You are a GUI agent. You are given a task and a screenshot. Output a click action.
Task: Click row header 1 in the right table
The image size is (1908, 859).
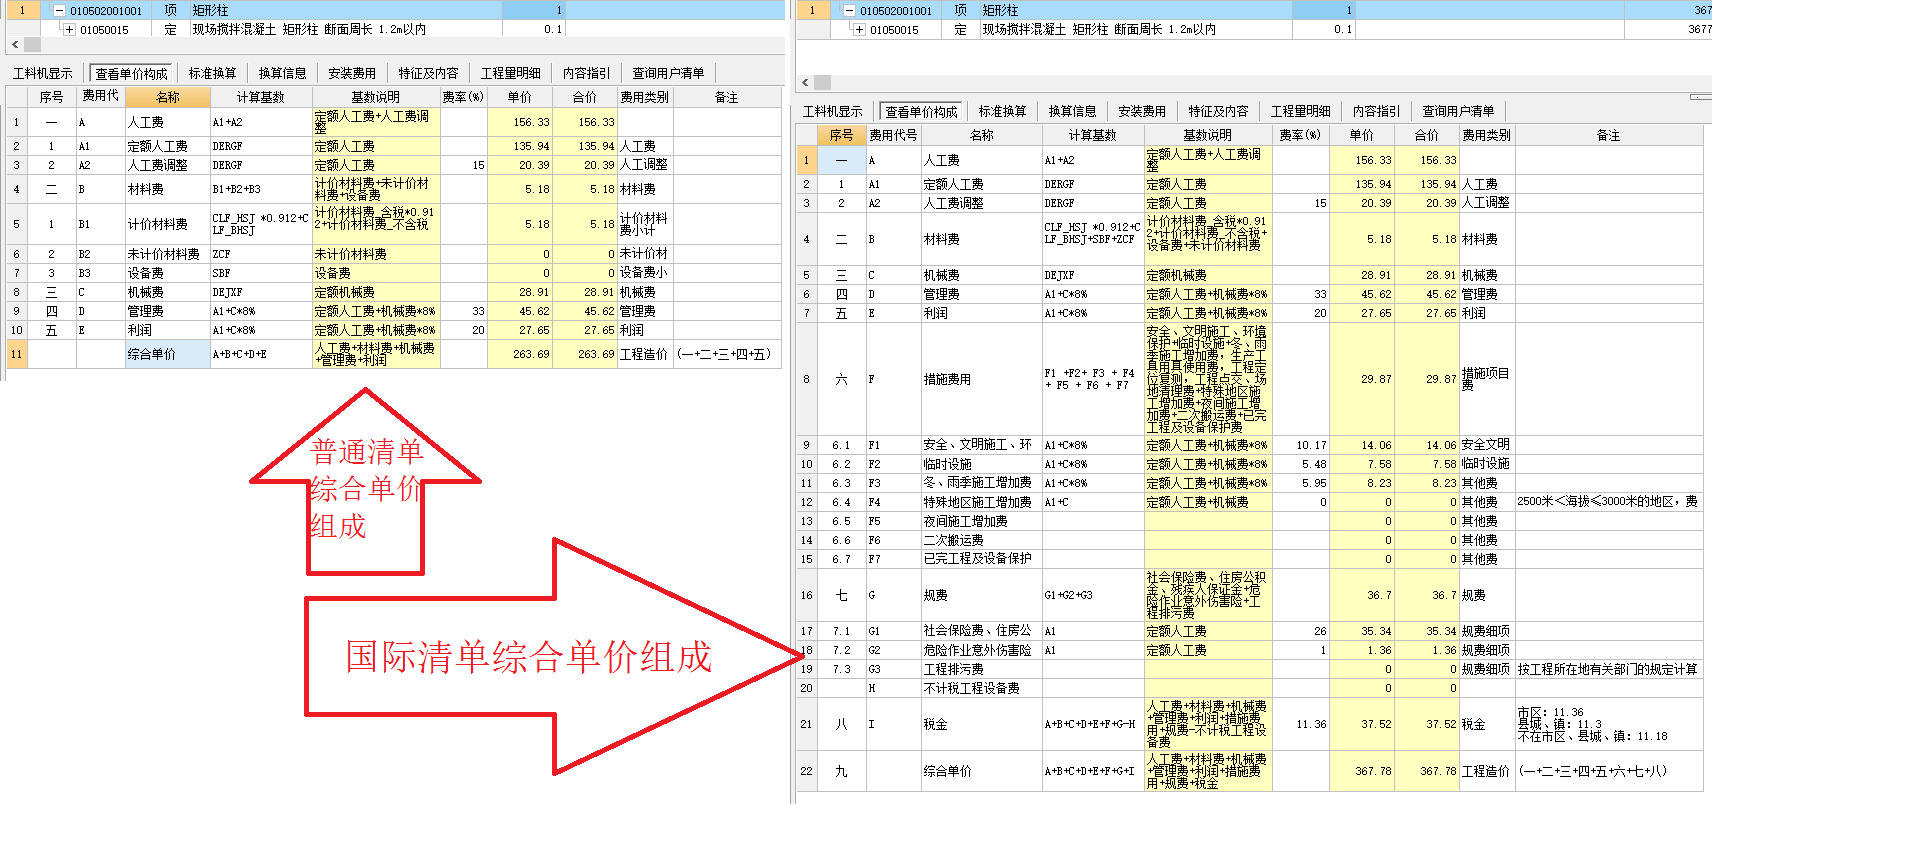tap(807, 160)
